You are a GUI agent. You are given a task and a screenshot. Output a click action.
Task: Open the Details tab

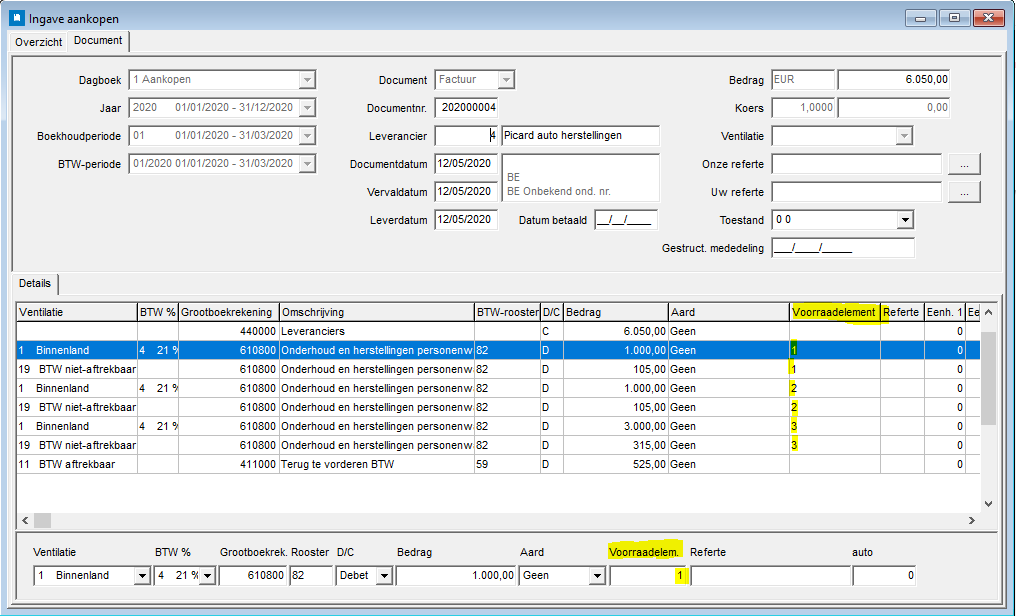click(x=36, y=284)
